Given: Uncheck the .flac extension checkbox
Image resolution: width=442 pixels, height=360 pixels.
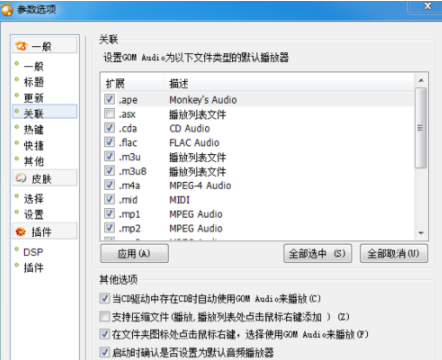Looking at the screenshot, I should pos(109,142).
